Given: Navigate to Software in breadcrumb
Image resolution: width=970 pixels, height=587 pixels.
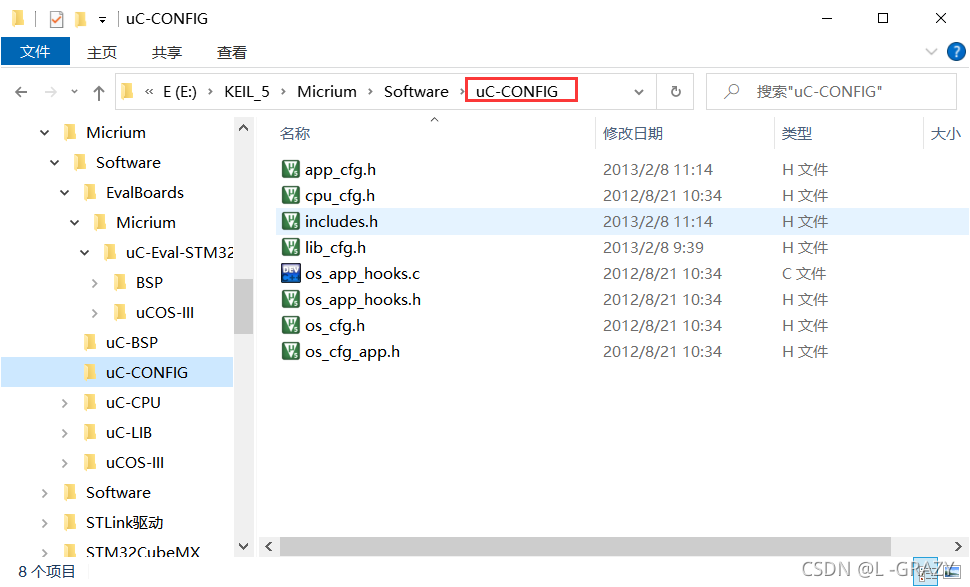Looking at the screenshot, I should (416, 92).
